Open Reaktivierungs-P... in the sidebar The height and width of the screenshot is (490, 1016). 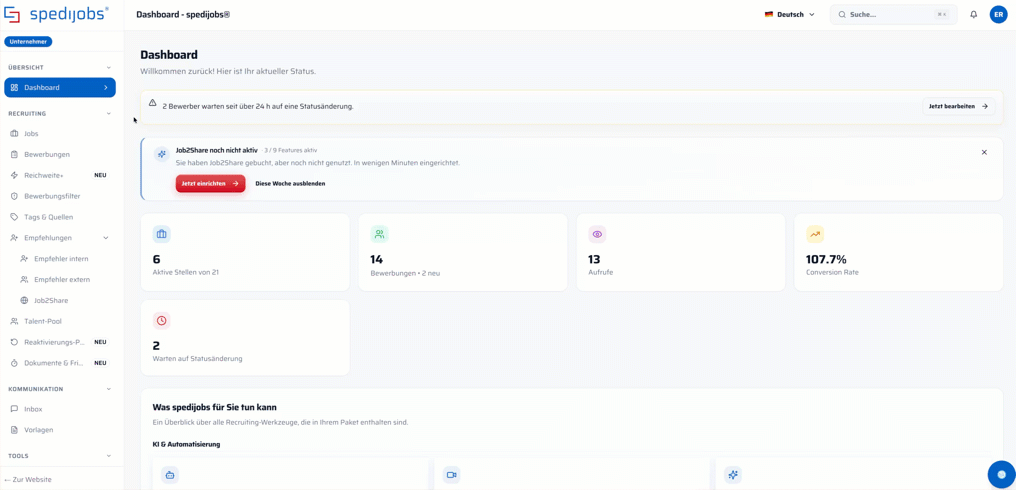click(x=60, y=342)
